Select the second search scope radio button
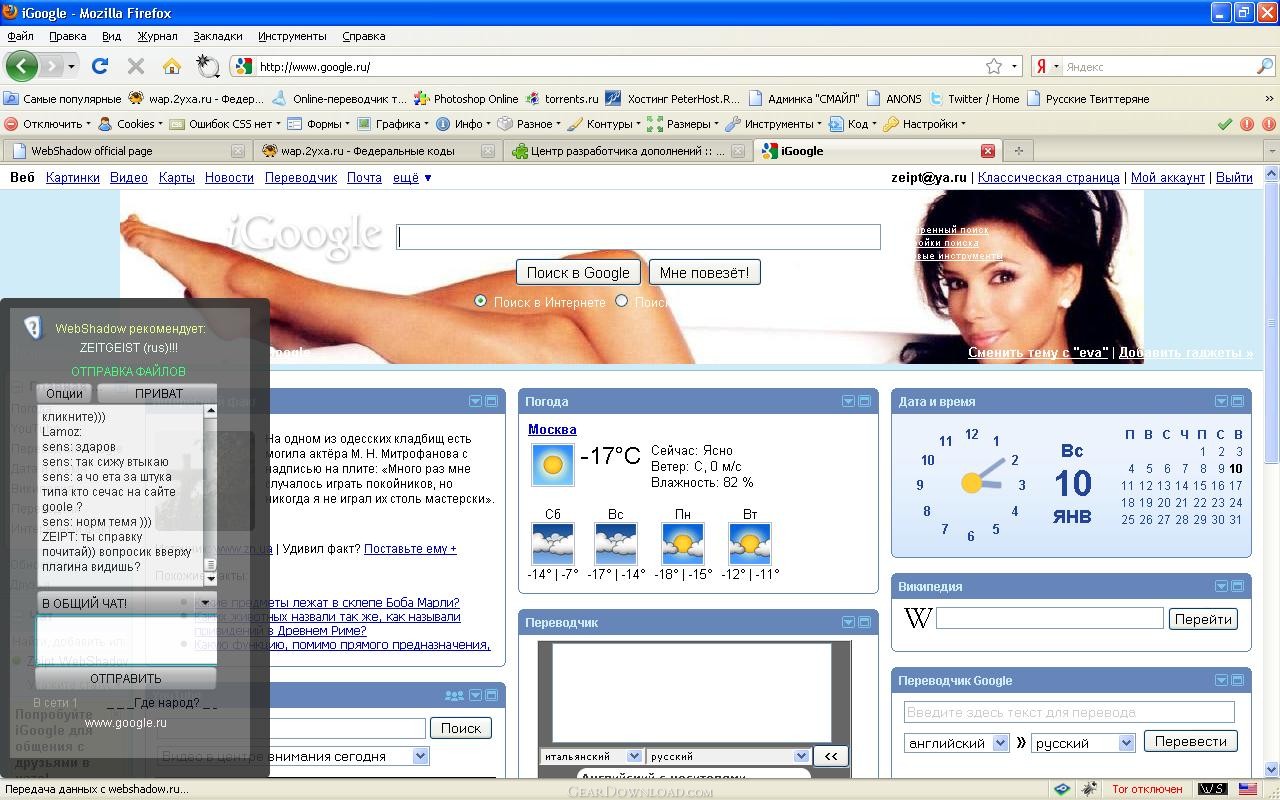The height and width of the screenshot is (800, 1280). [621, 301]
